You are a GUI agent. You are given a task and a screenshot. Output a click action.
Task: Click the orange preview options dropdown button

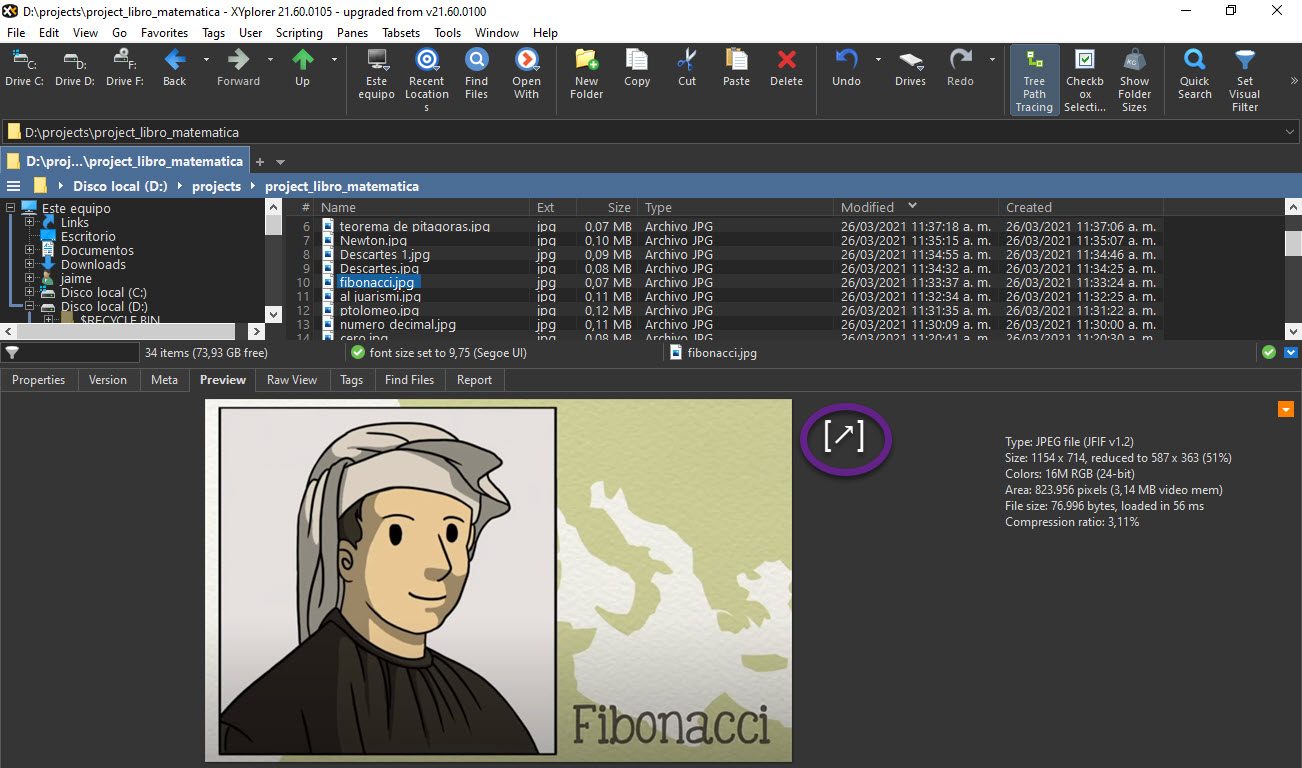(1286, 409)
